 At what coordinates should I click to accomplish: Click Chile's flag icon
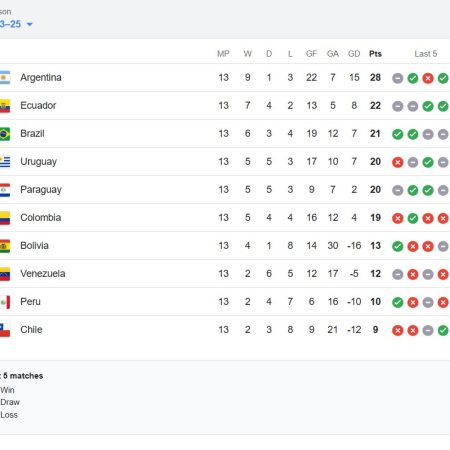click(5, 330)
